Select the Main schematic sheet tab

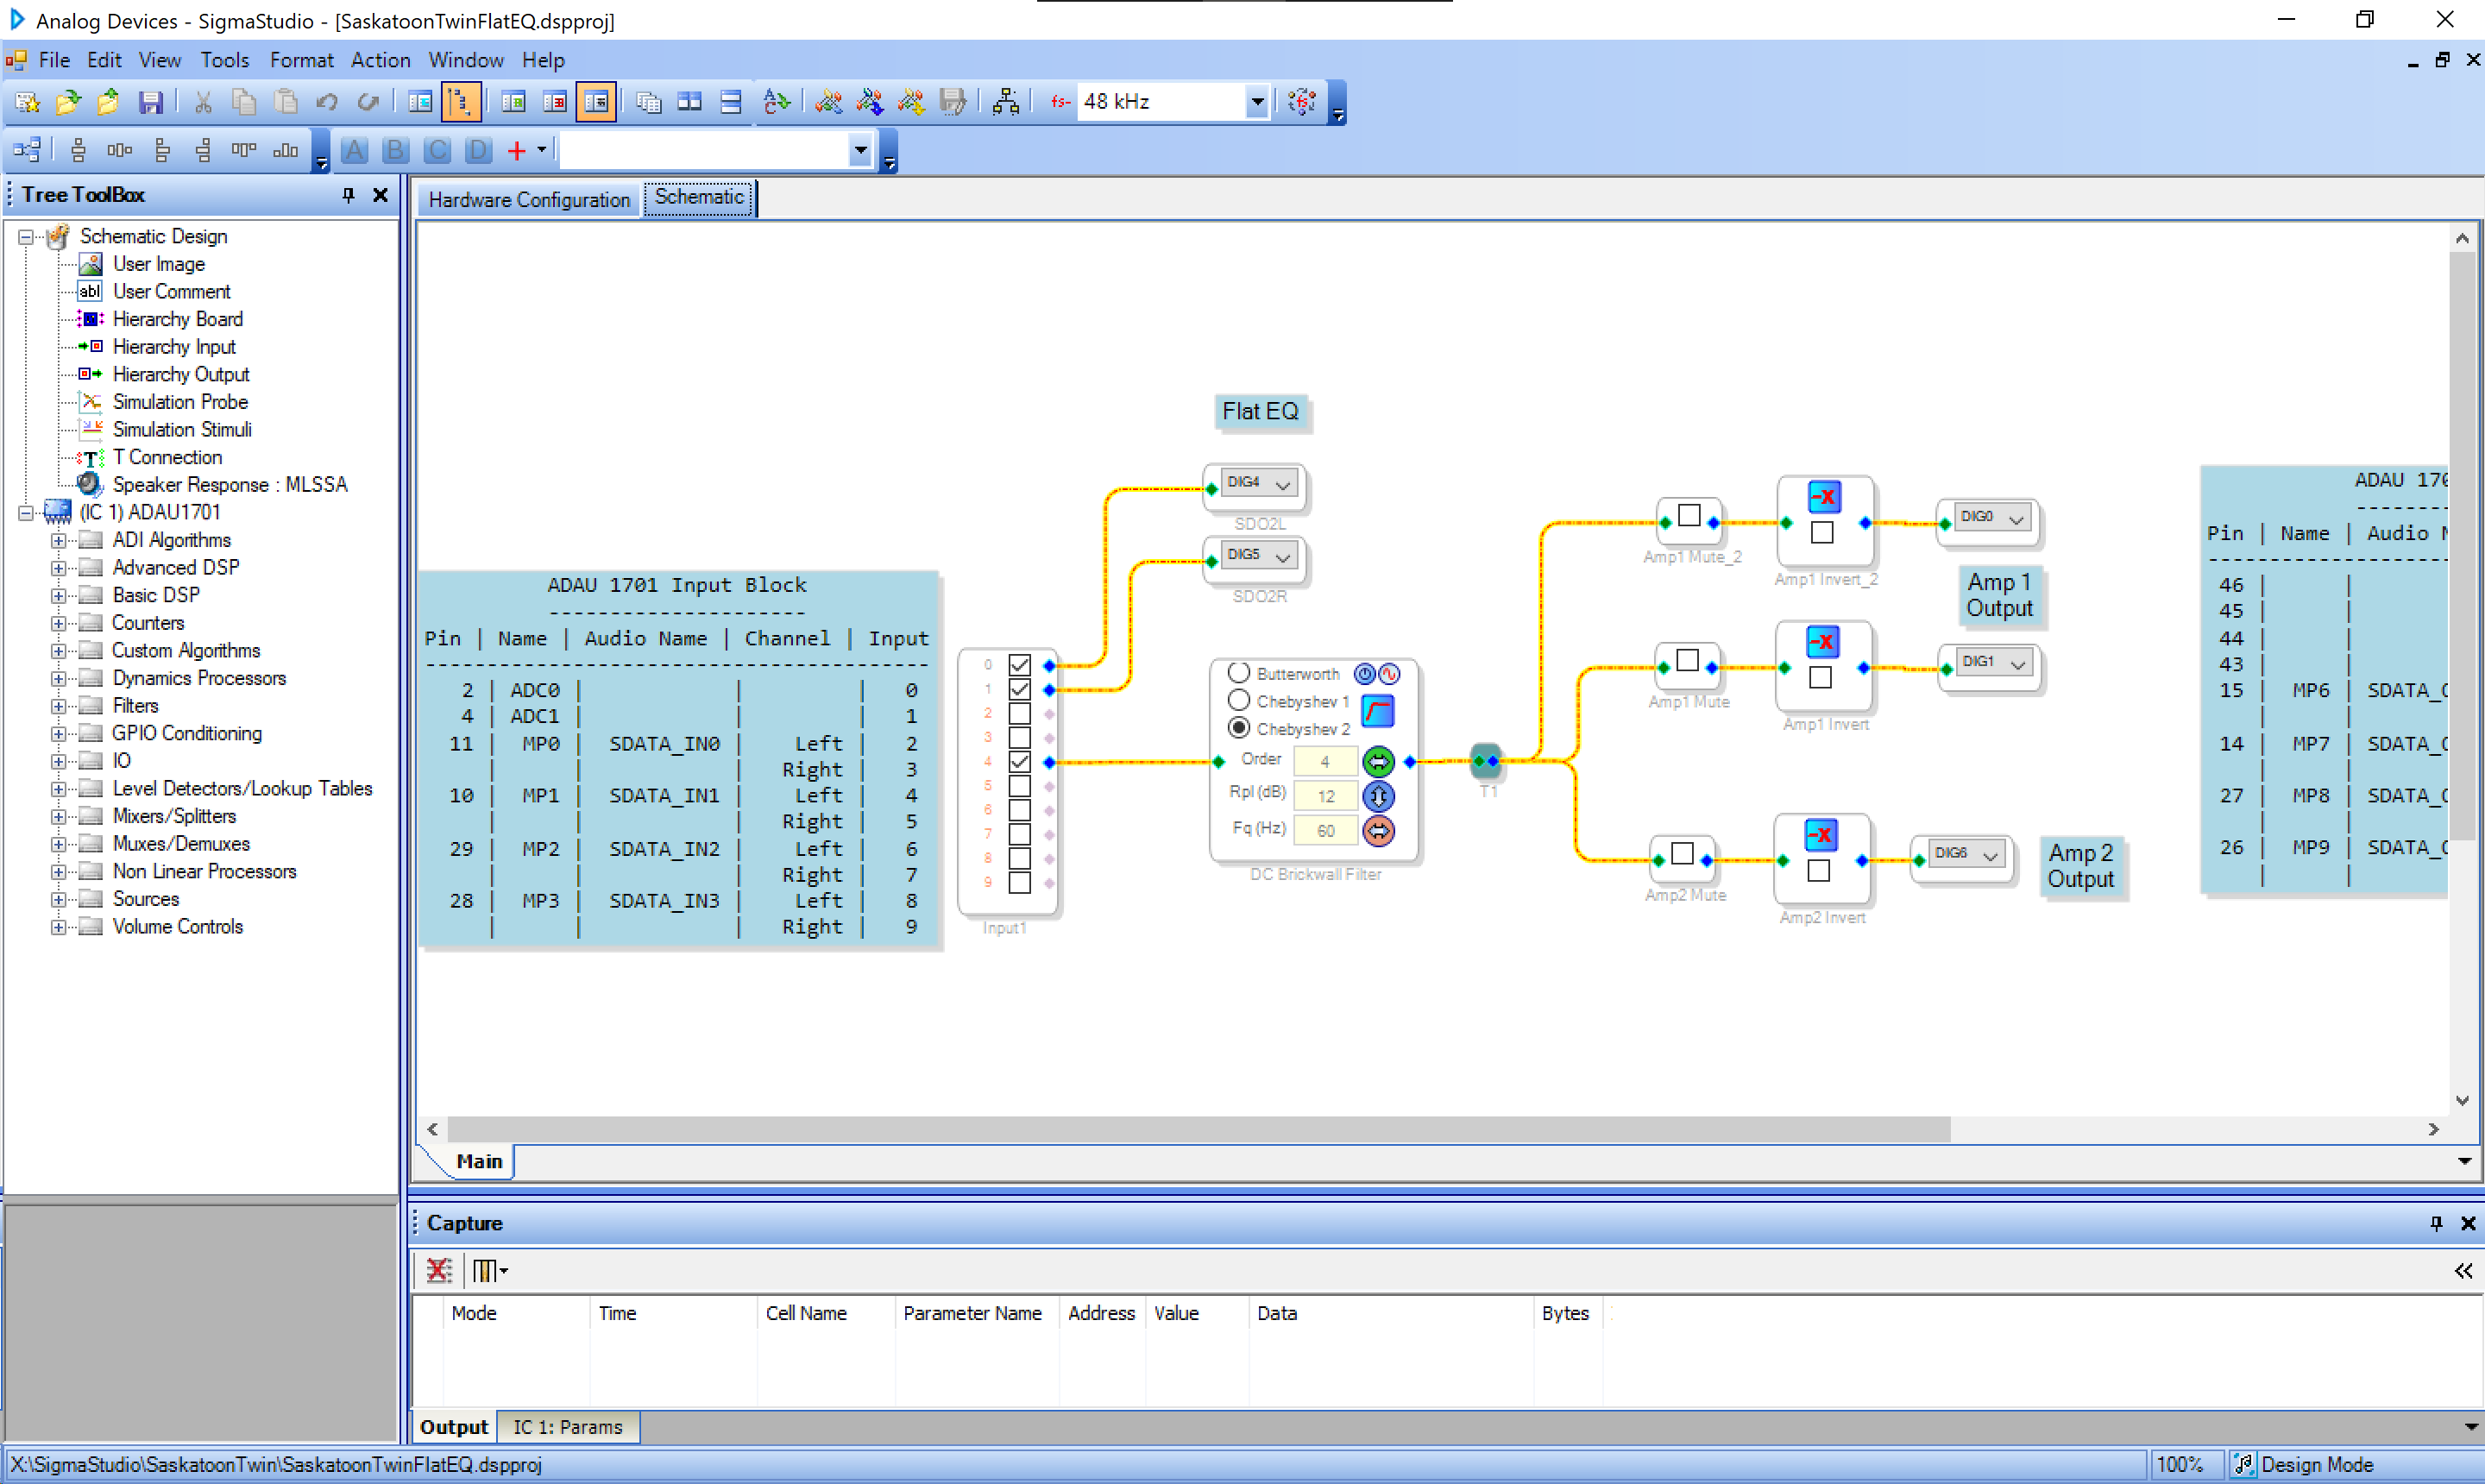click(x=479, y=1162)
